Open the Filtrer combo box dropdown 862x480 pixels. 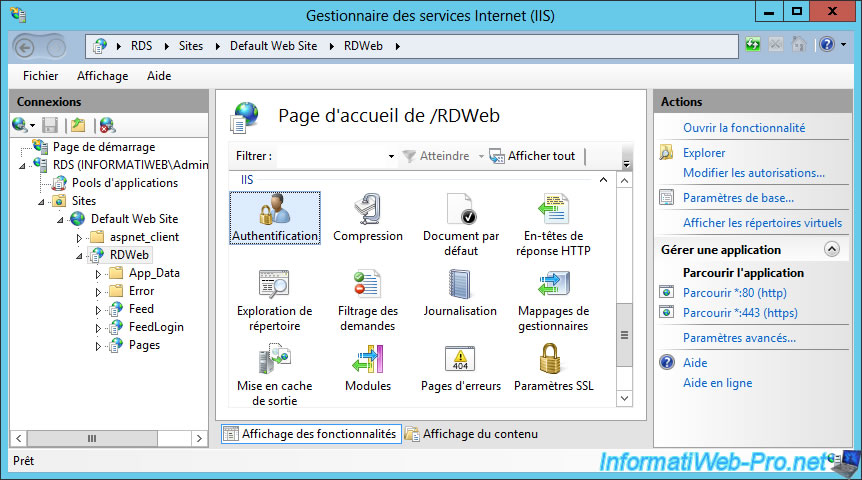391,156
